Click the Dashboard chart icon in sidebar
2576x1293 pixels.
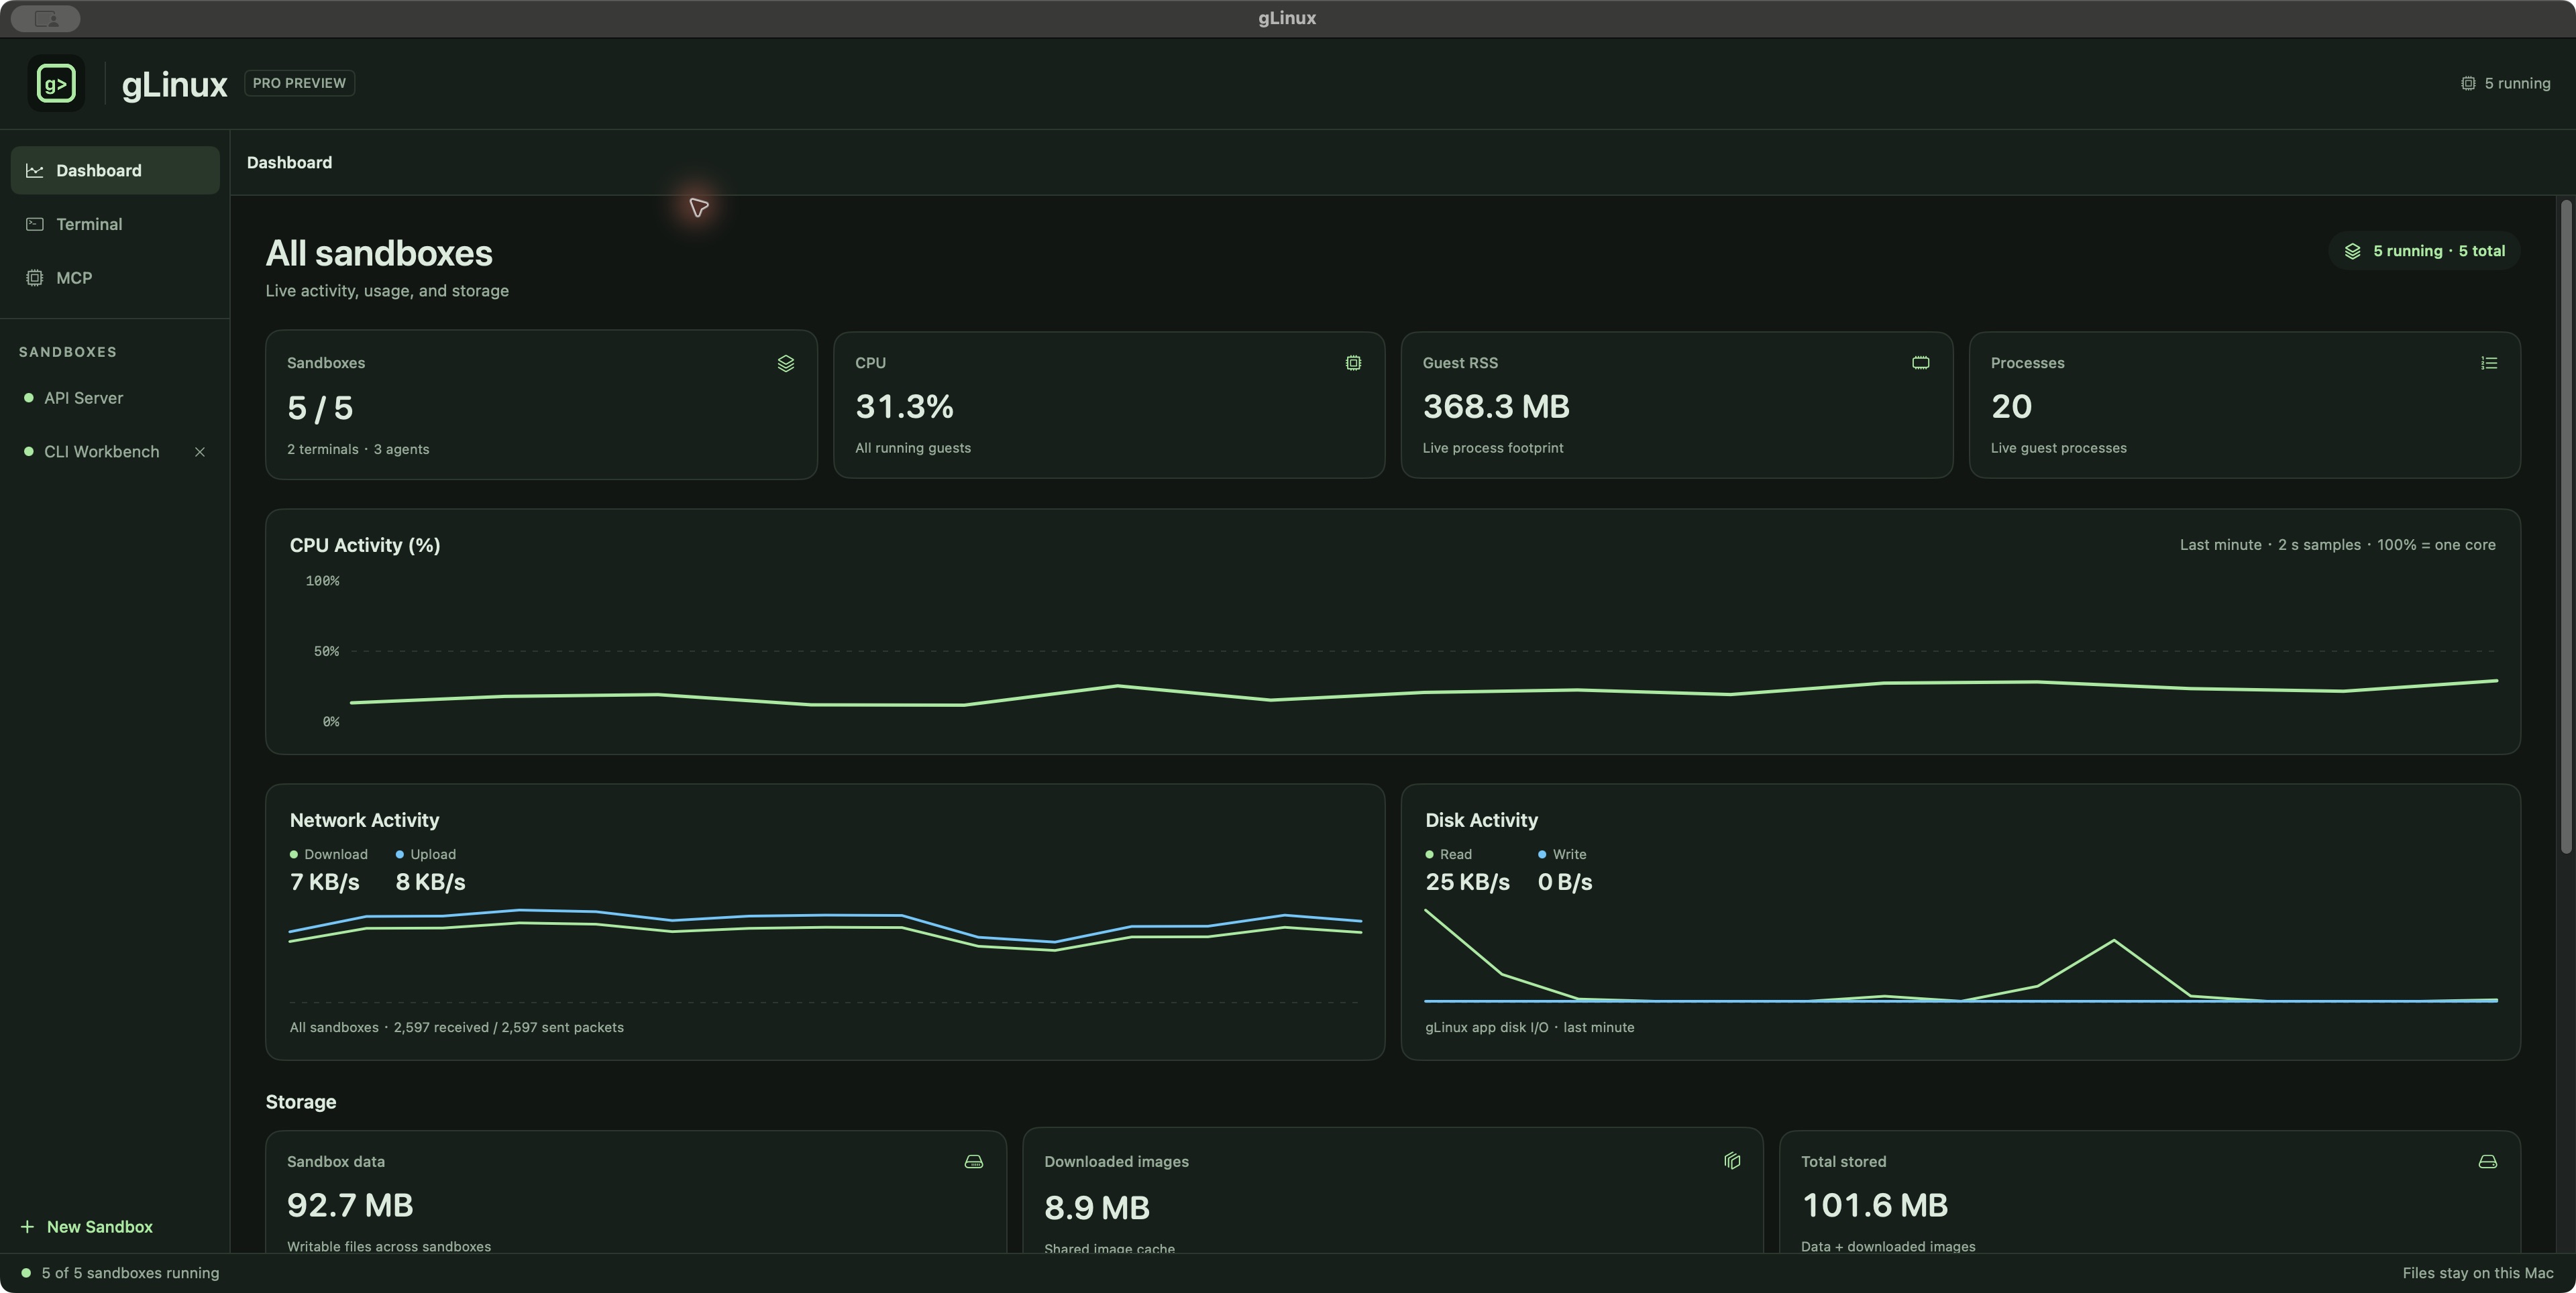pyautogui.click(x=35, y=171)
